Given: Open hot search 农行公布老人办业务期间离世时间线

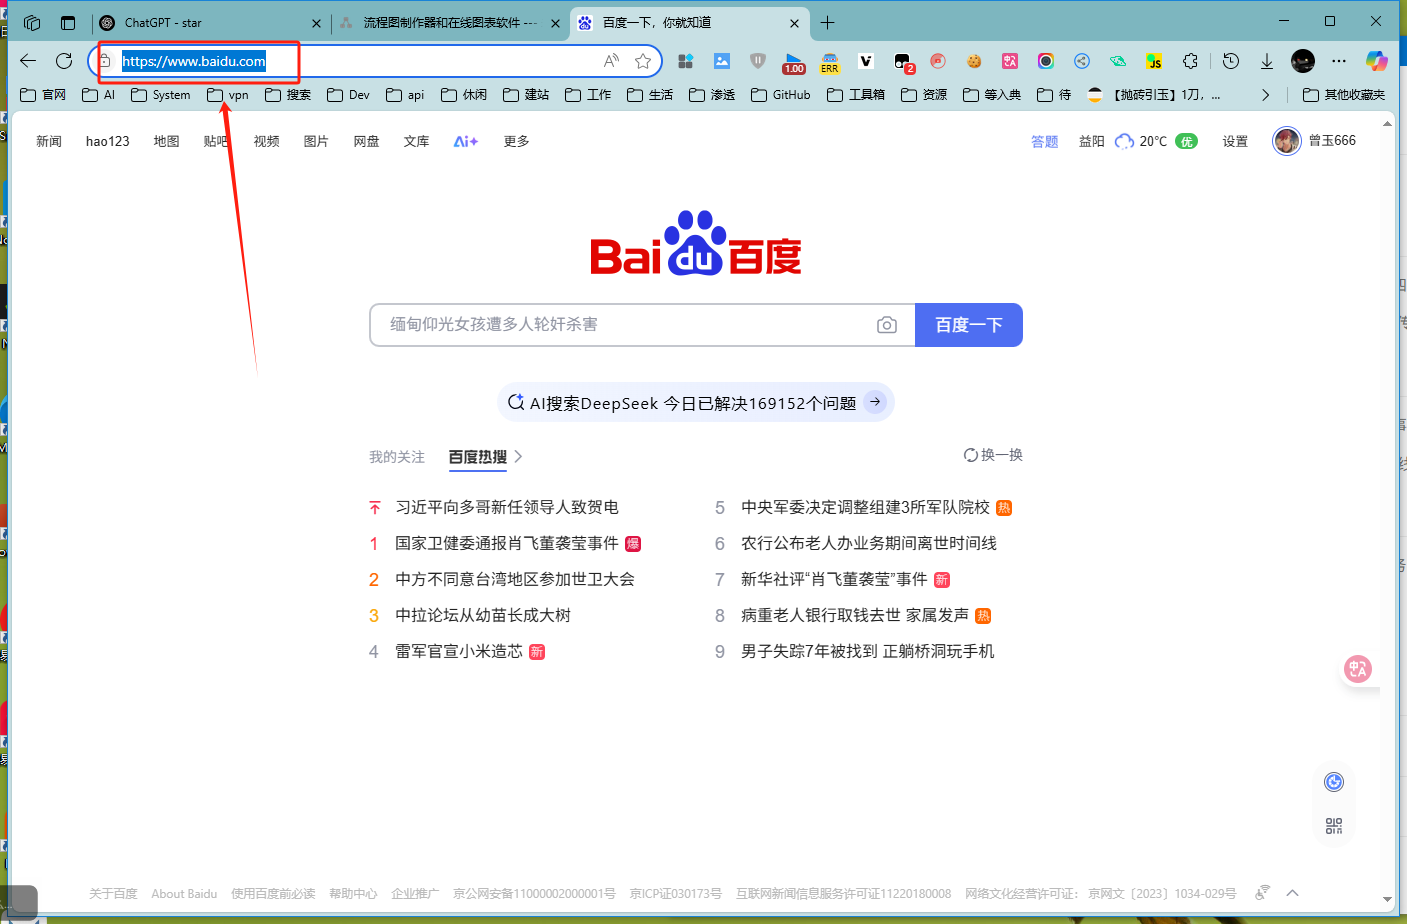Looking at the screenshot, I should tap(869, 543).
